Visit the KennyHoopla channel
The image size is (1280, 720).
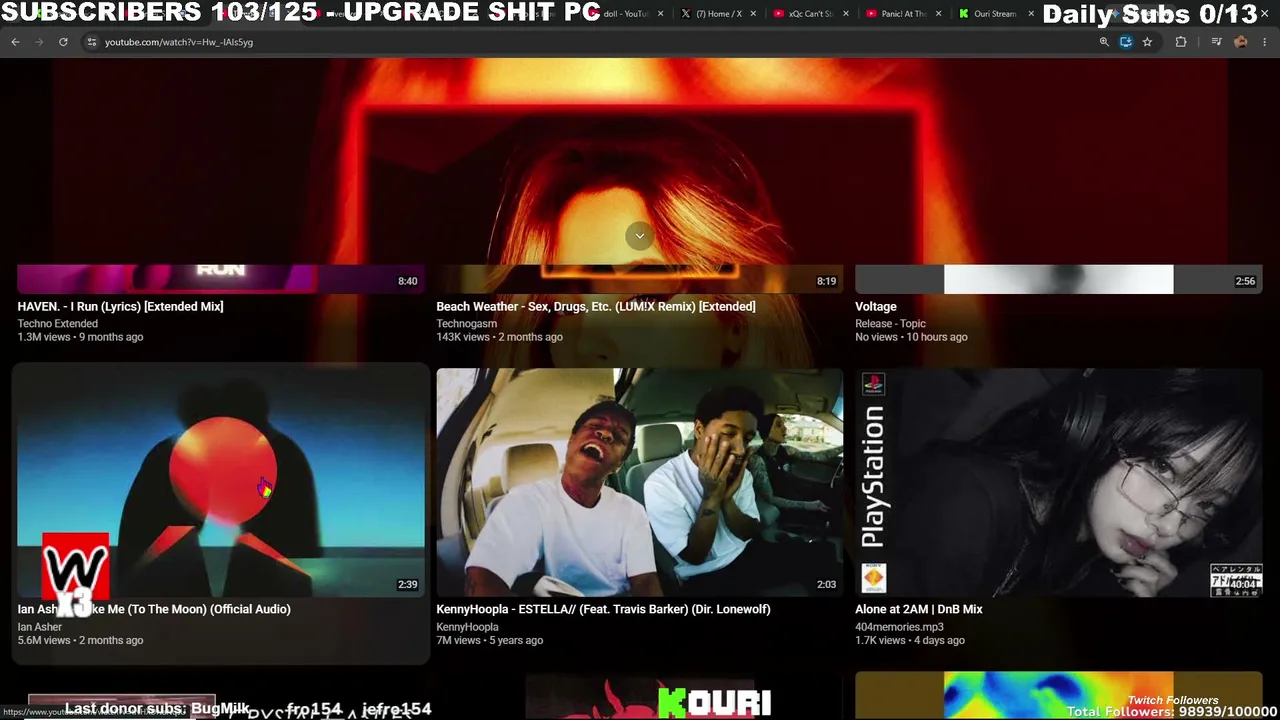(467, 627)
